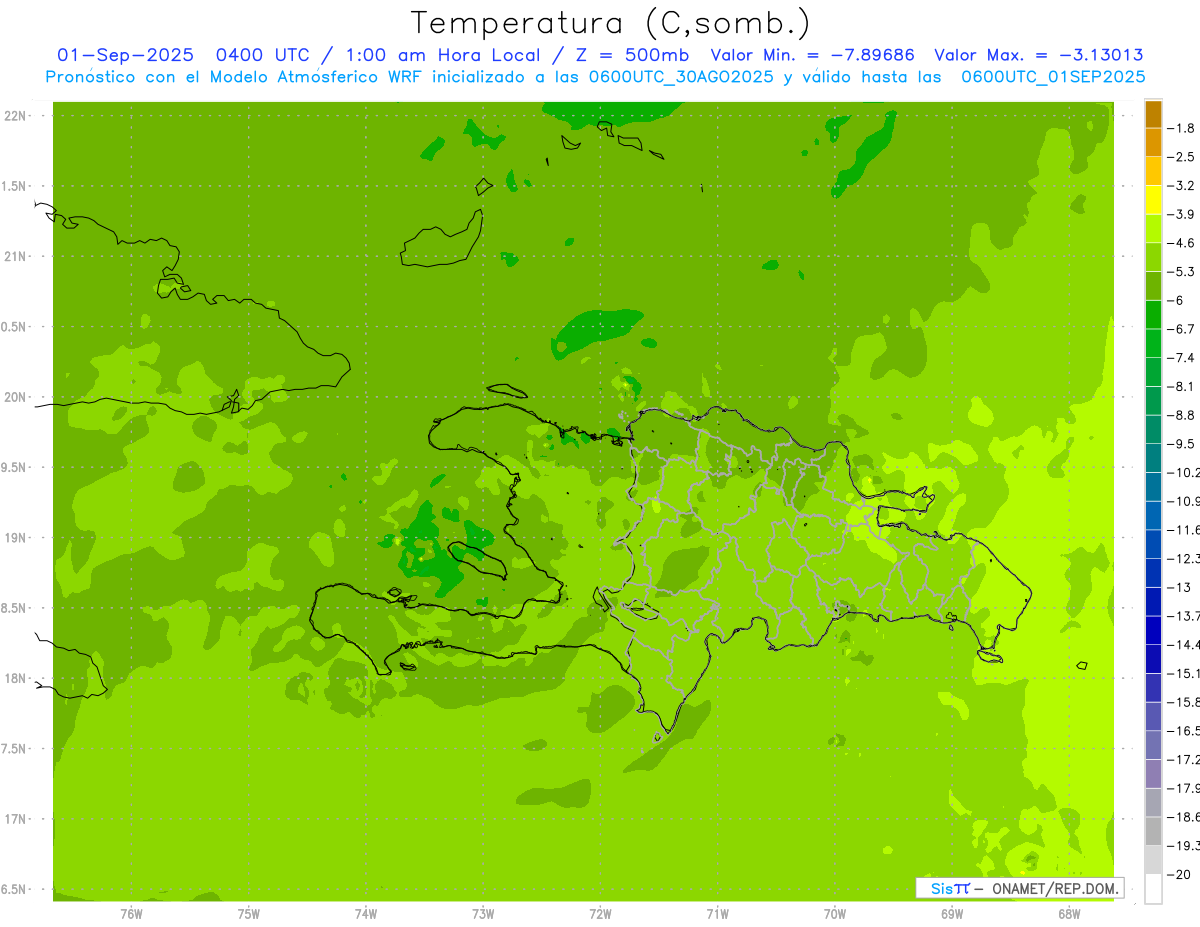Screen dimensions: 1200x927
Task: Click the white swatch below -20
Action: (x=1153, y=889)
